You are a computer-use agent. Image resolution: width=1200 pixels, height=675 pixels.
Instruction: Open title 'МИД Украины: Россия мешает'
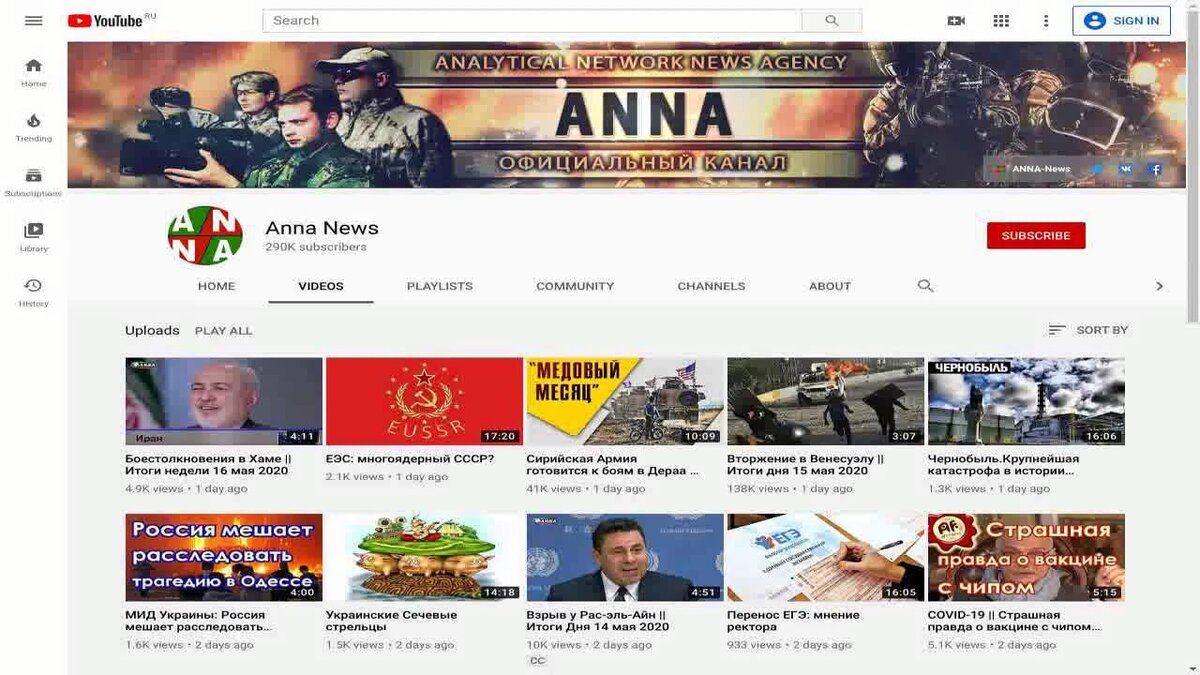(x=198, y=621)
